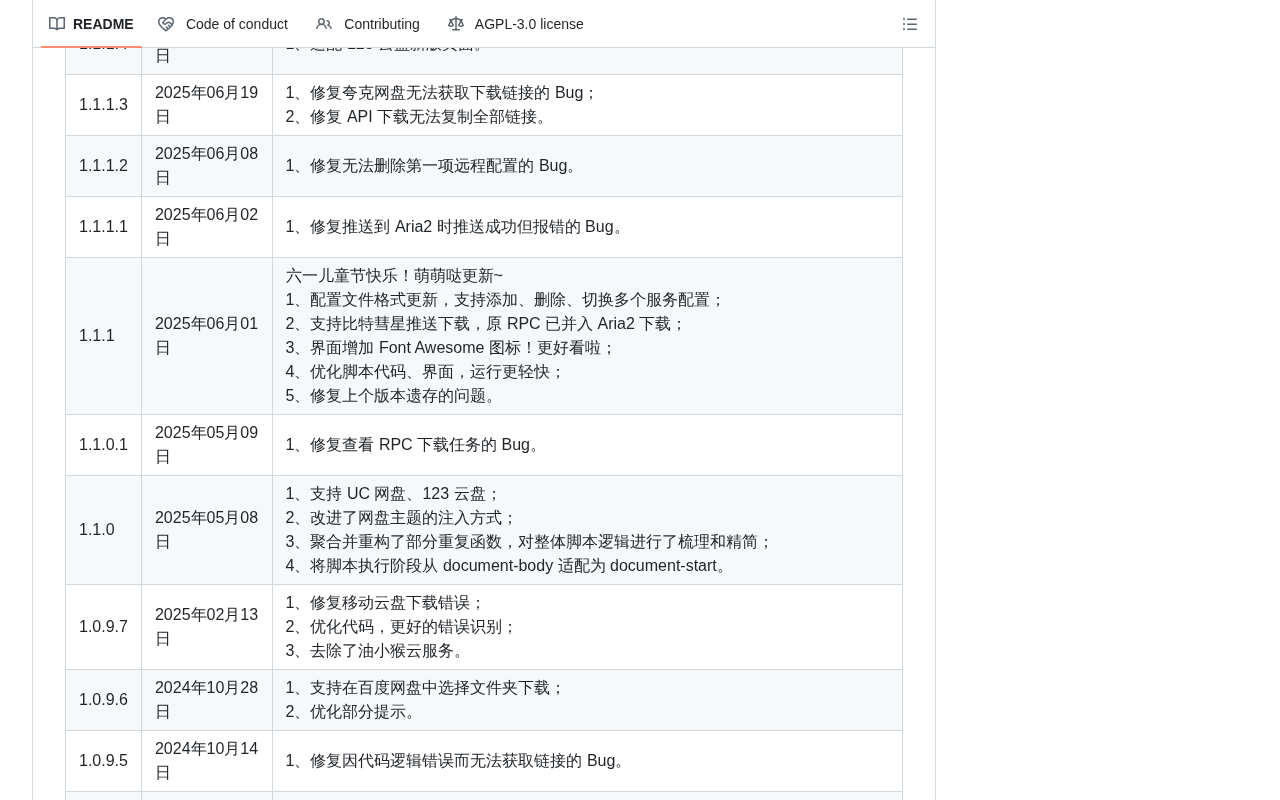Click the 修复移动云盘下载错误 line
1280x800 pixels.
(385, 603)
